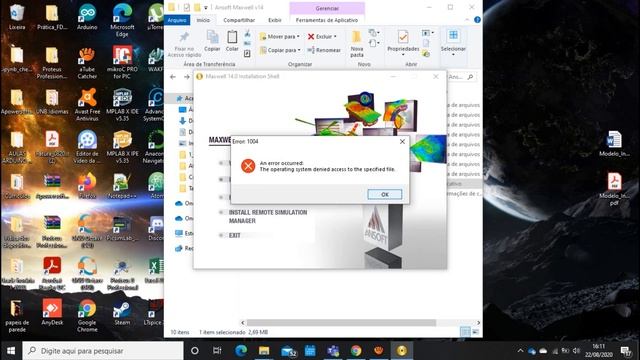Click the Explorer horizontal scrollbar

click(341, 323)
